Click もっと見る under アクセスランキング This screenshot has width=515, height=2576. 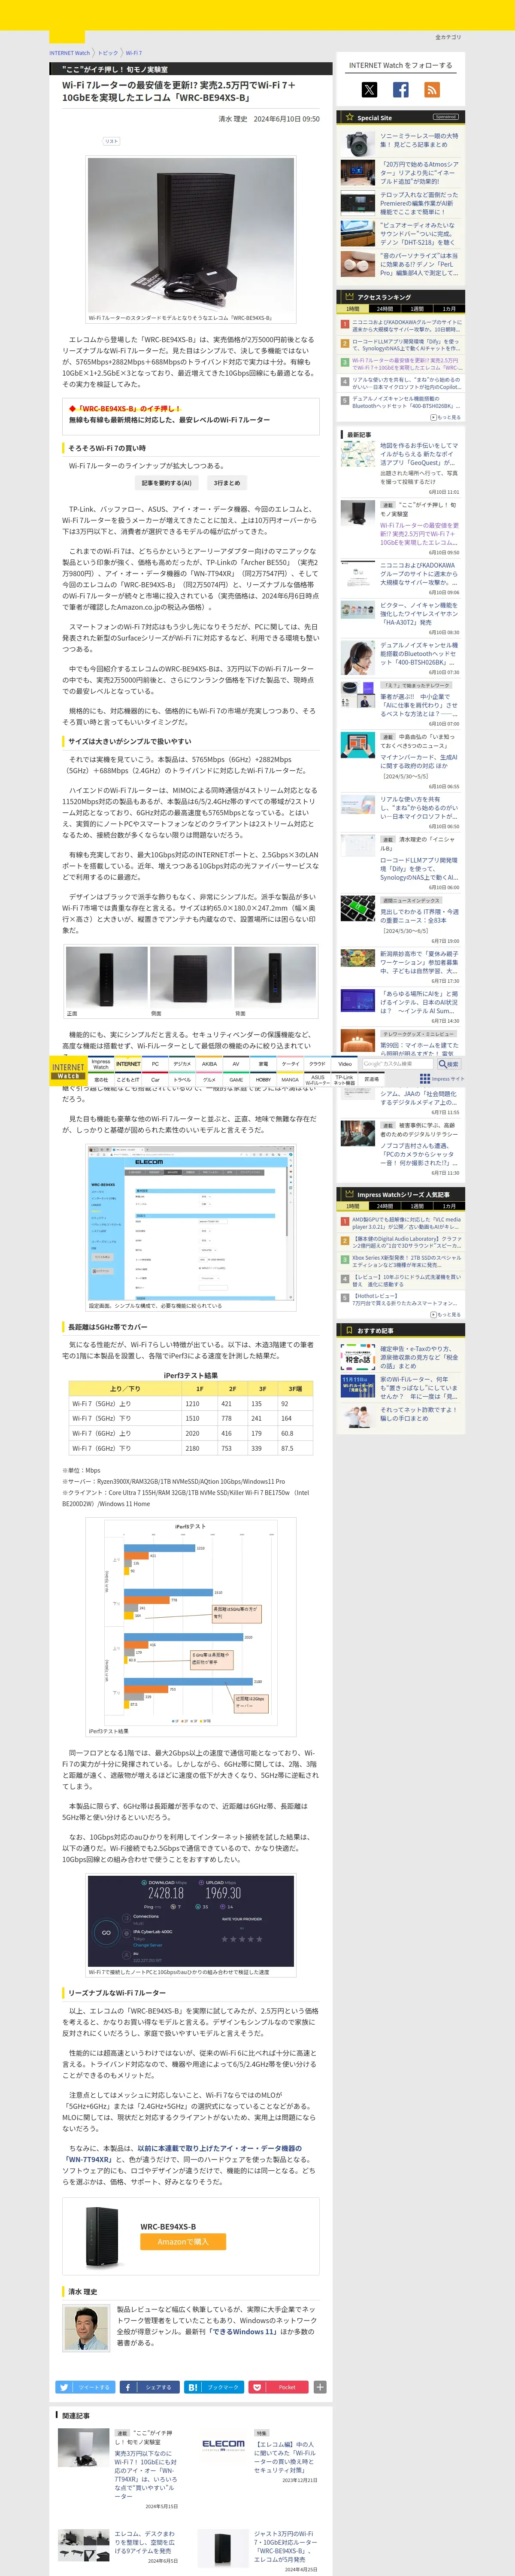click(x=446, y=417)
